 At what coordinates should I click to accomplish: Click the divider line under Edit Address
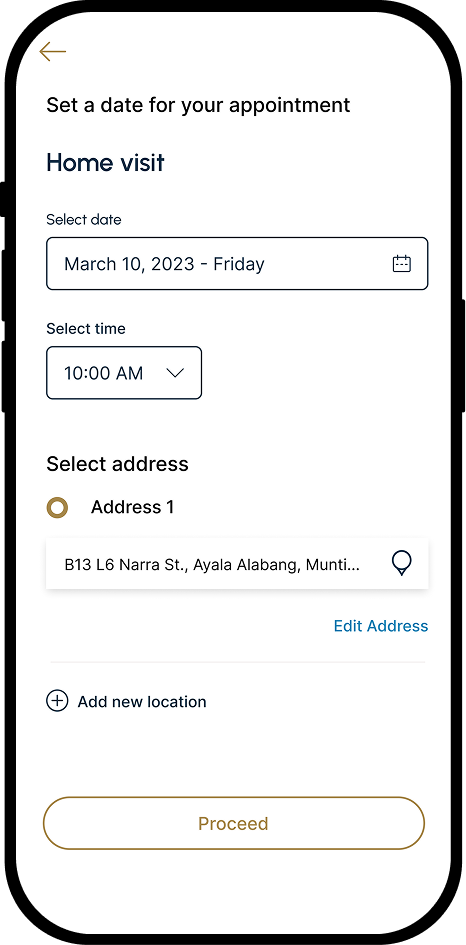click(238, 662)
